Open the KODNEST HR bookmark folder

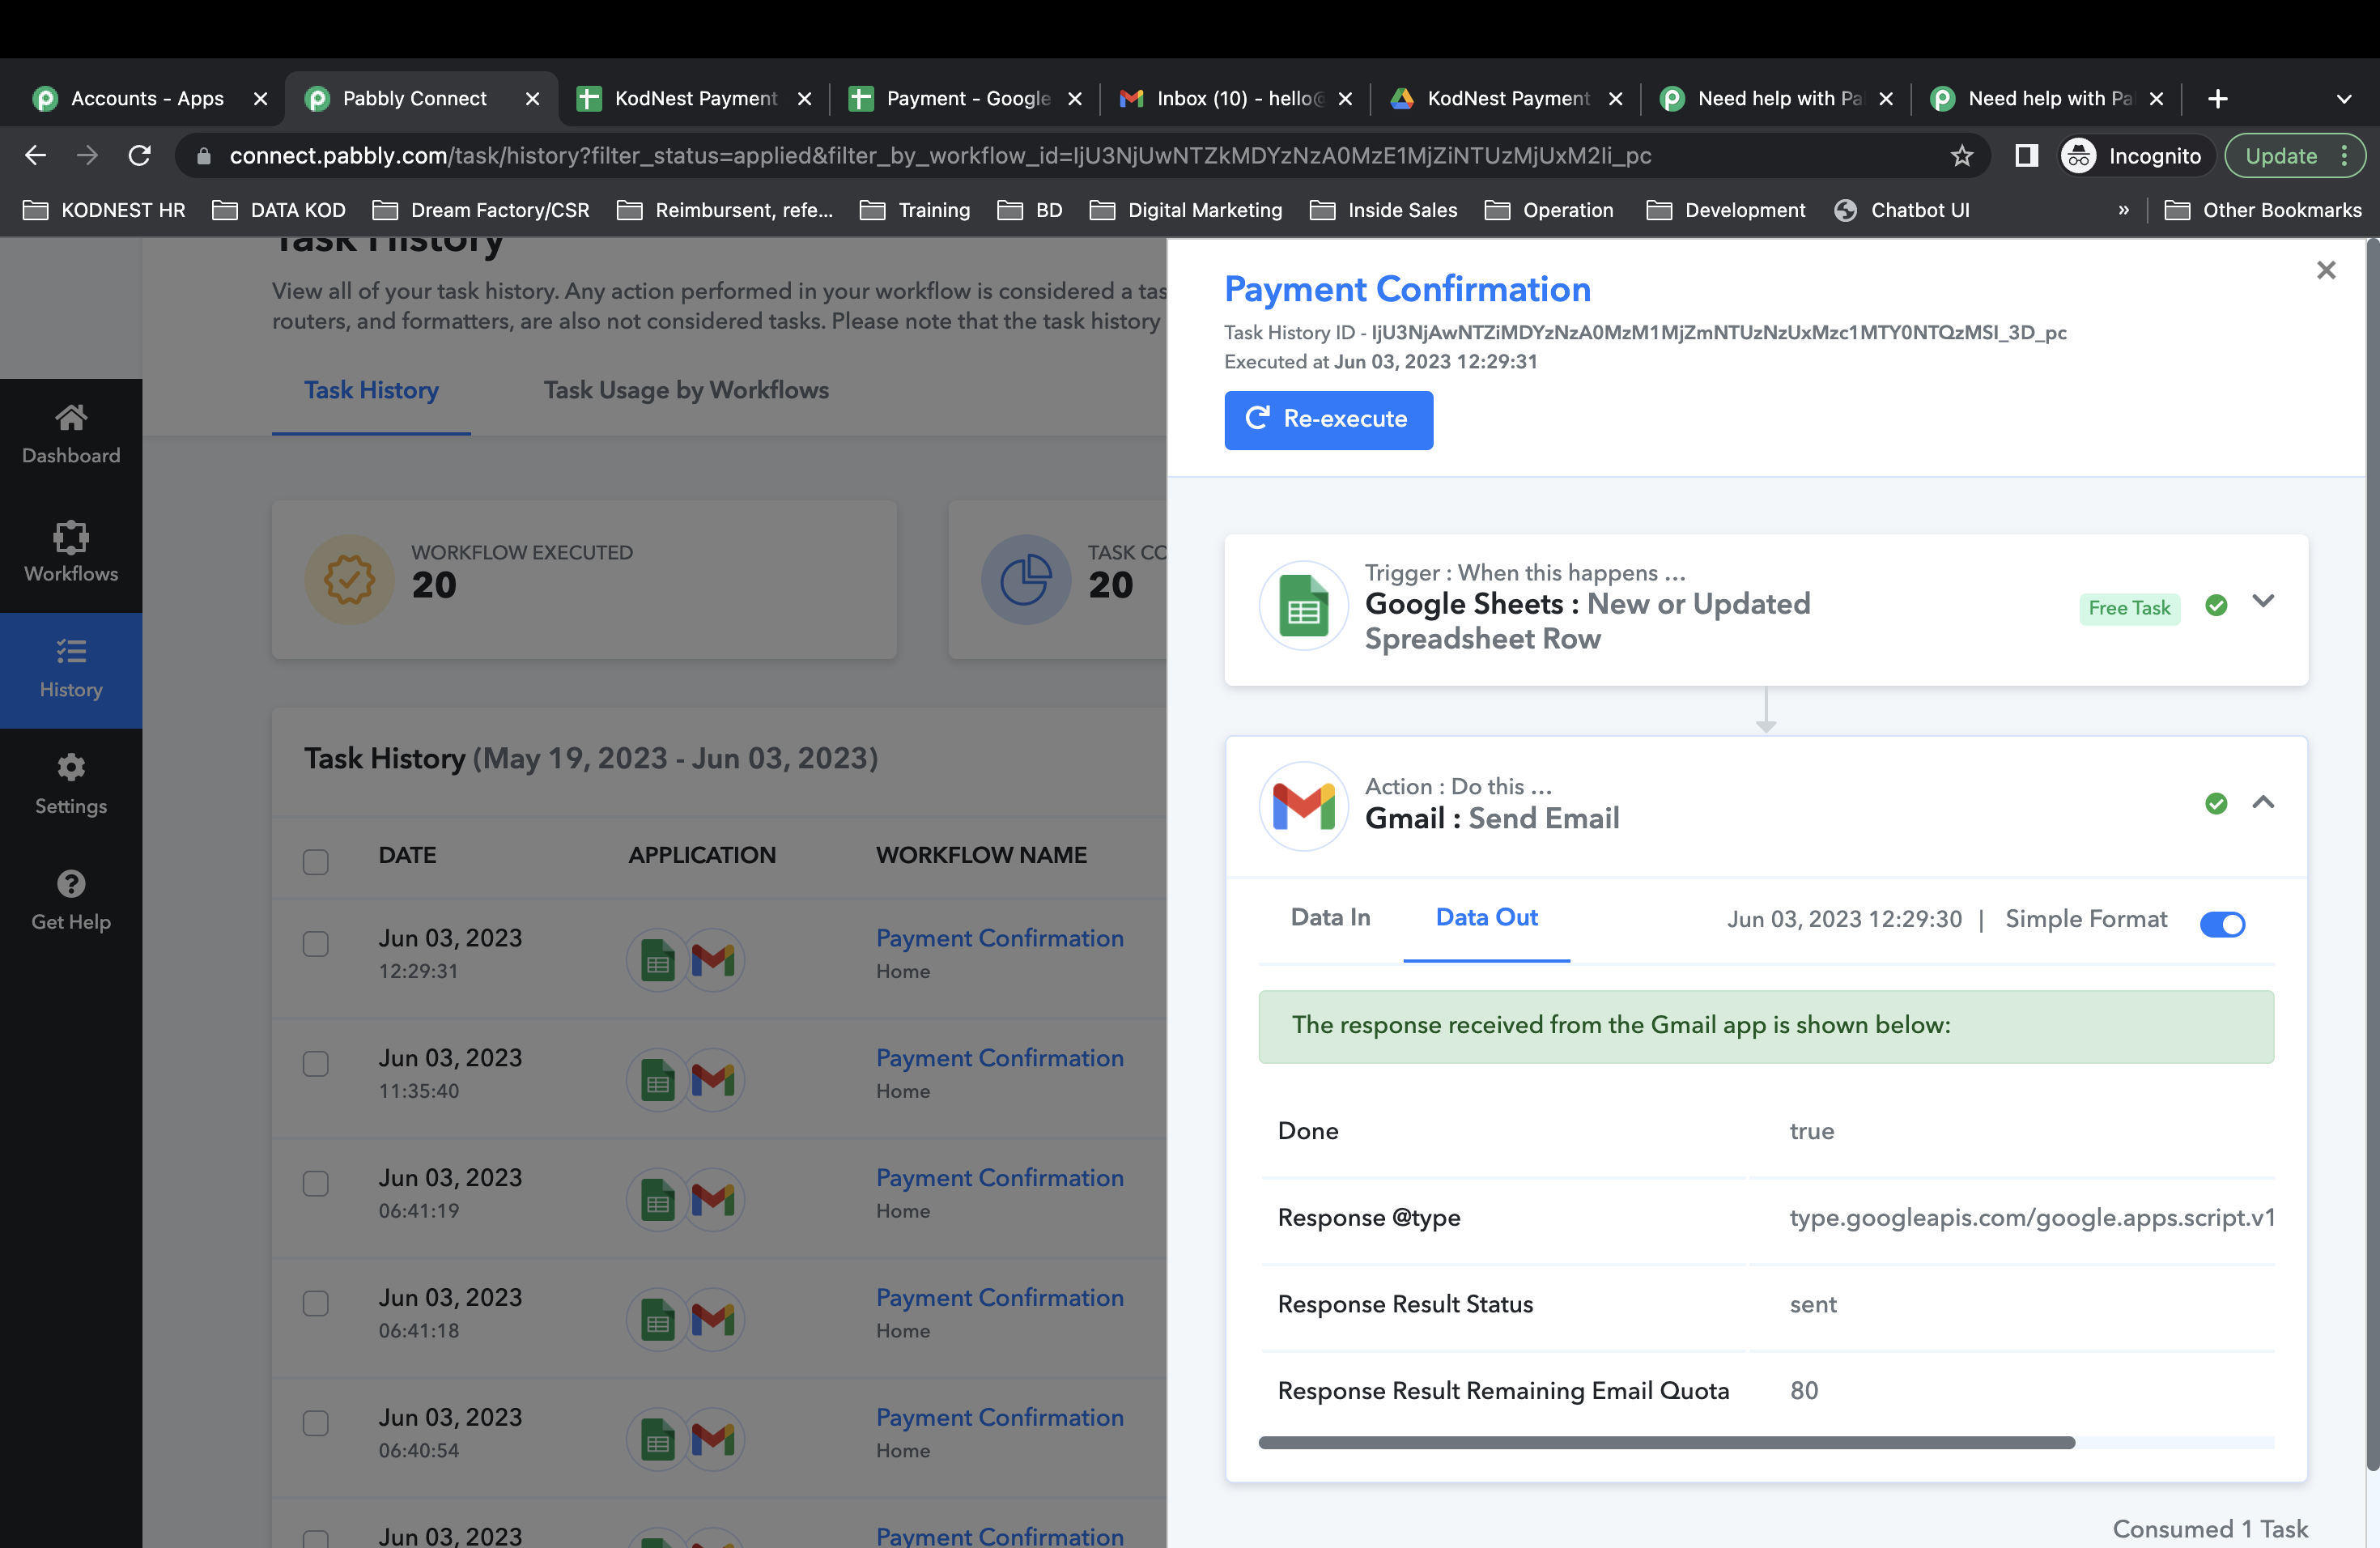pos(104,210)
